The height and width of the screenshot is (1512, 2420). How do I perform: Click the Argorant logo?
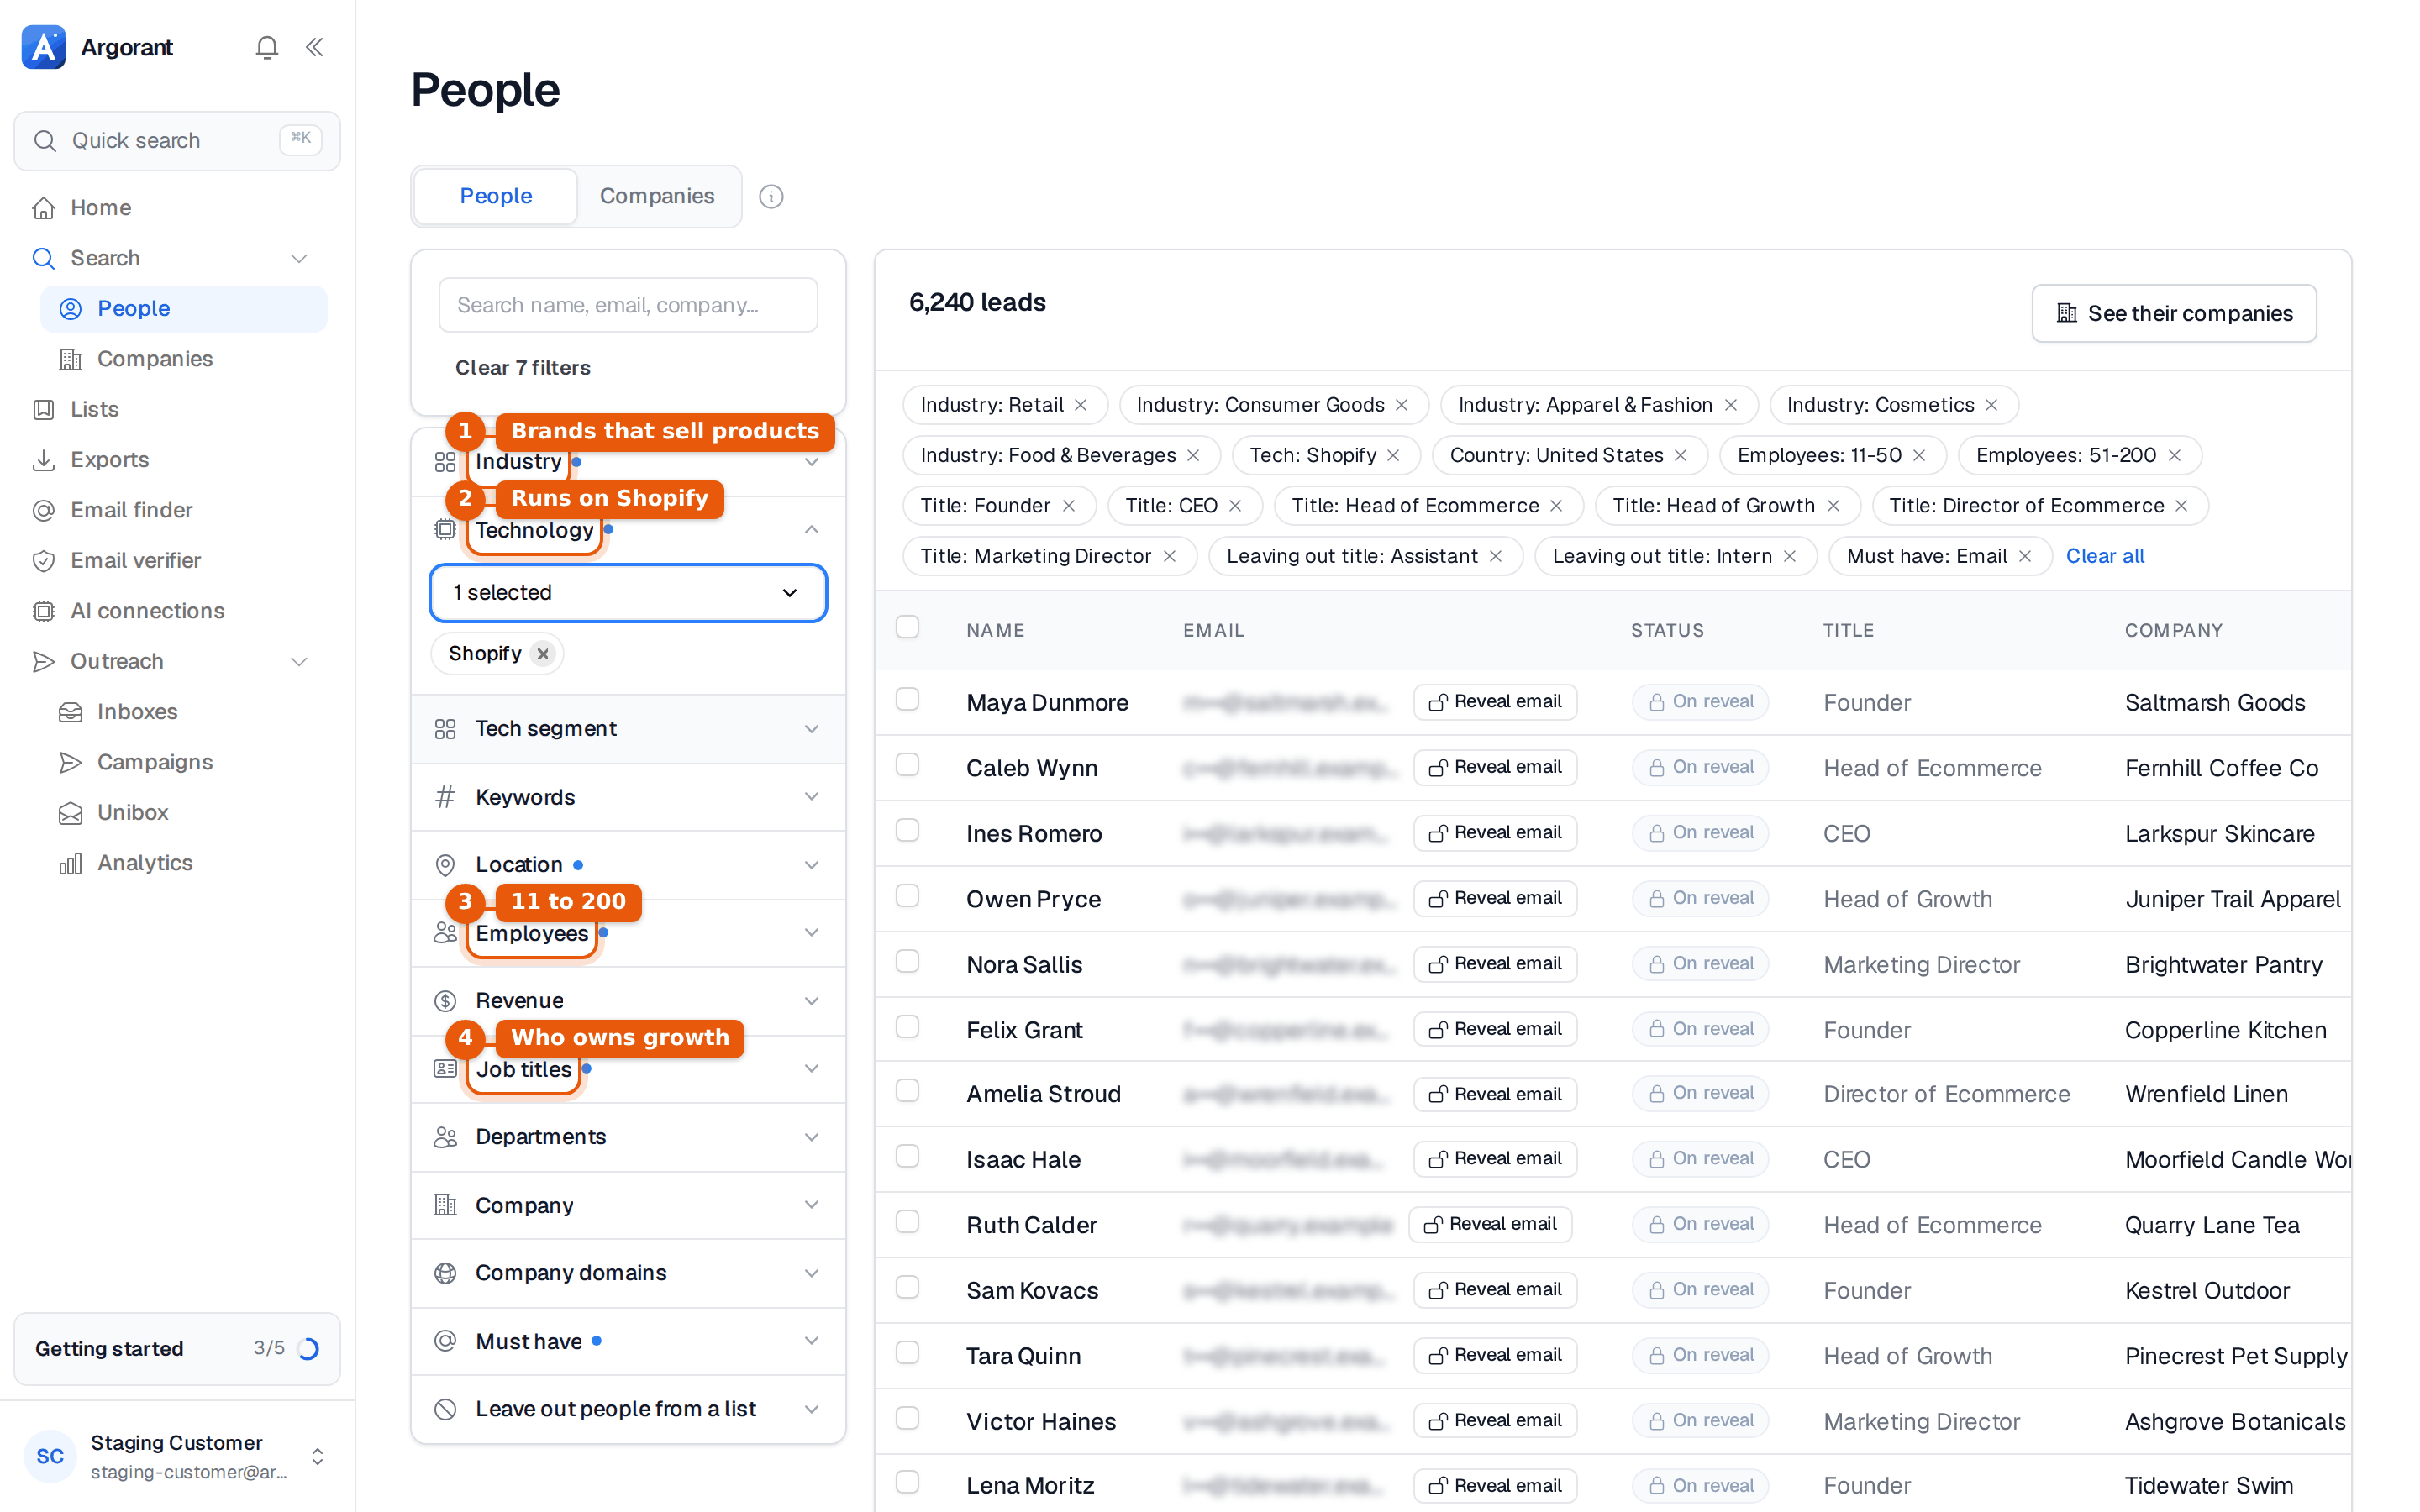pyautogui.click(x=43, y=47)
